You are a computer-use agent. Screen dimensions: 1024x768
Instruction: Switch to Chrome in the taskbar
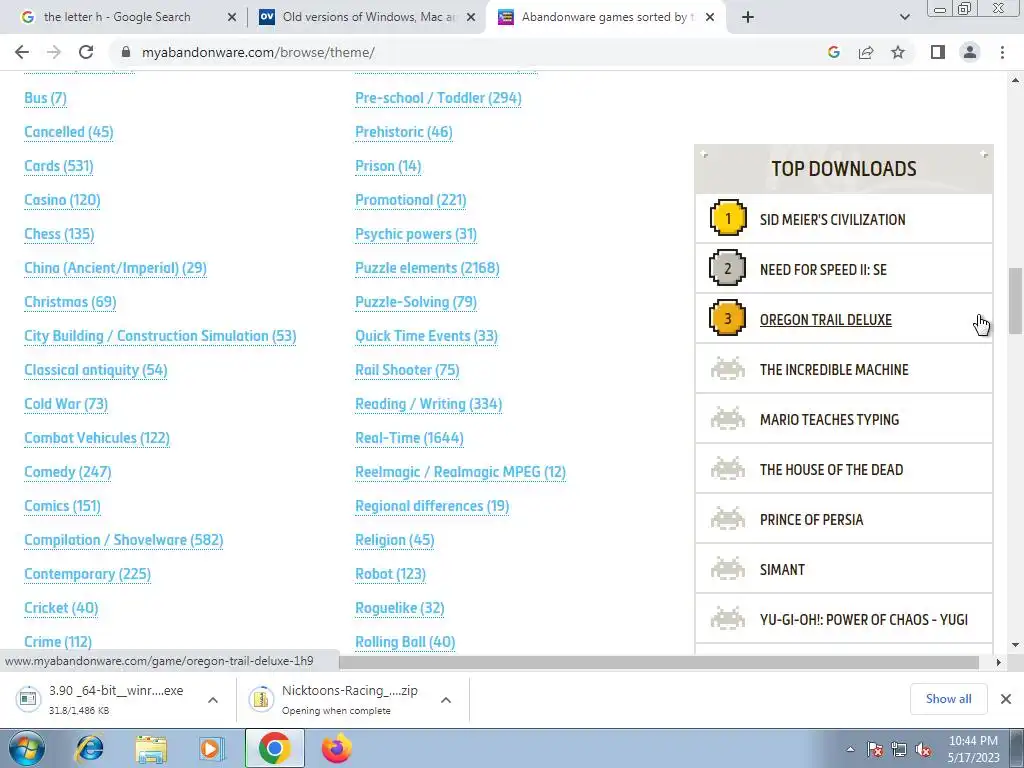274,749
